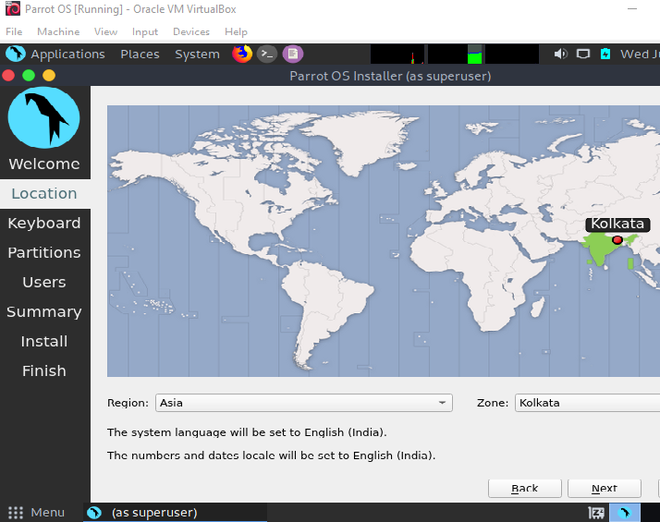Screen dimensions: 660x522
Task: Close the installer with the red button
Action: point(9,76)
